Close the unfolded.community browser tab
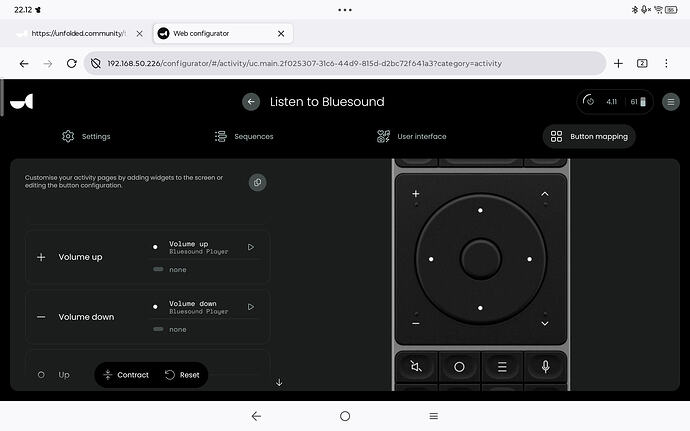This screenshot has width=690, height=431. tap(139, 33)
